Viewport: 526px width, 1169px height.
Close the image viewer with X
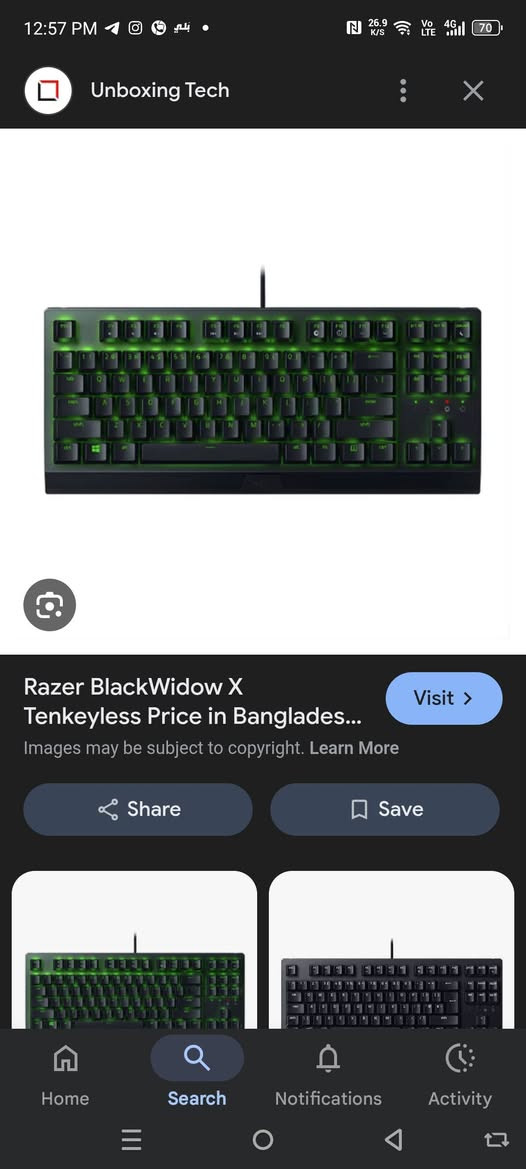click(473, 91)
